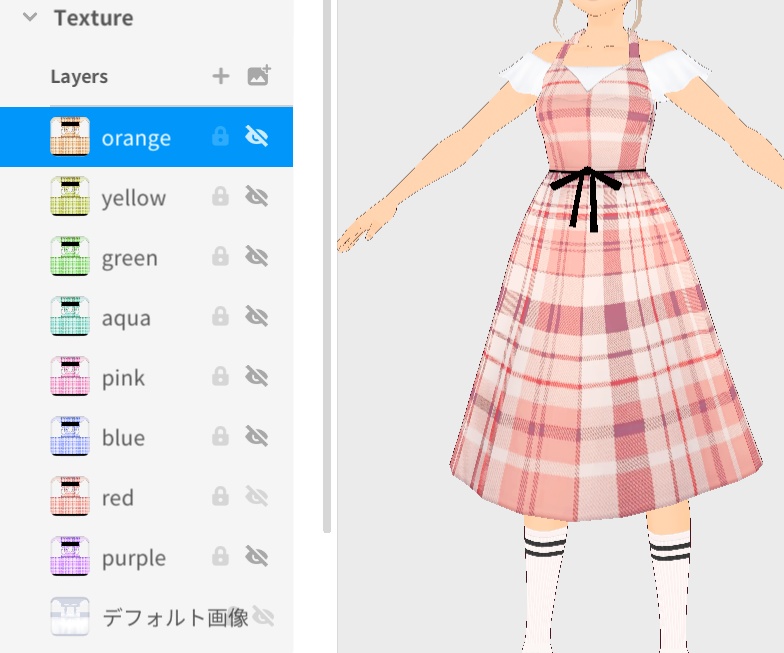This screenshot has height=653, width=784.
Task: Toggle visibility of purple layer
Action: (256, 556)
